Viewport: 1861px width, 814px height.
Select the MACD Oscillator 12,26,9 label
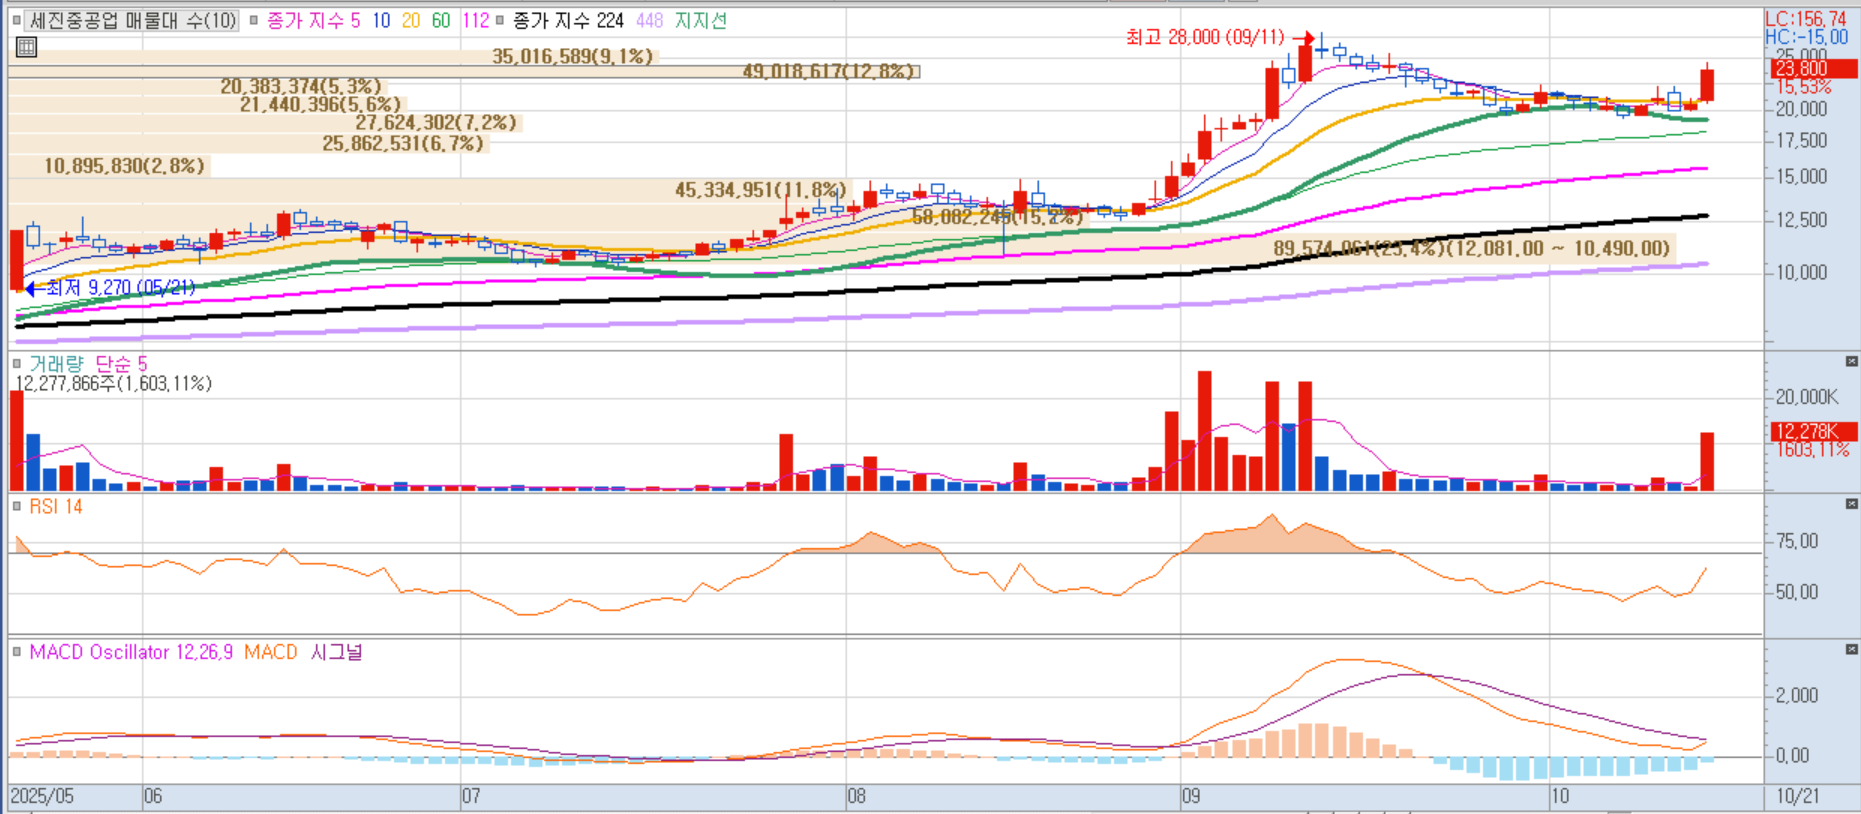pos(131,652)
